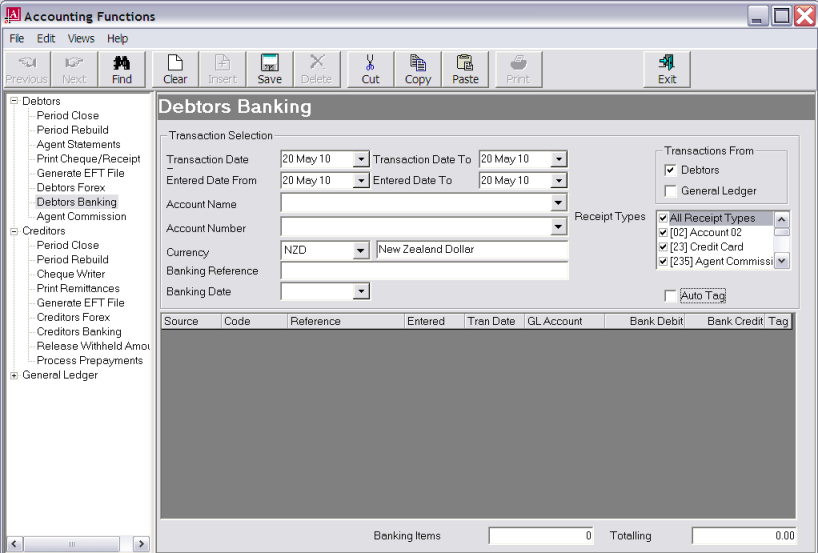The width and height of the screenshot is (818, 553).
Task: Open the Views menu
Action: pyautogui.click(x=81, y=39)
